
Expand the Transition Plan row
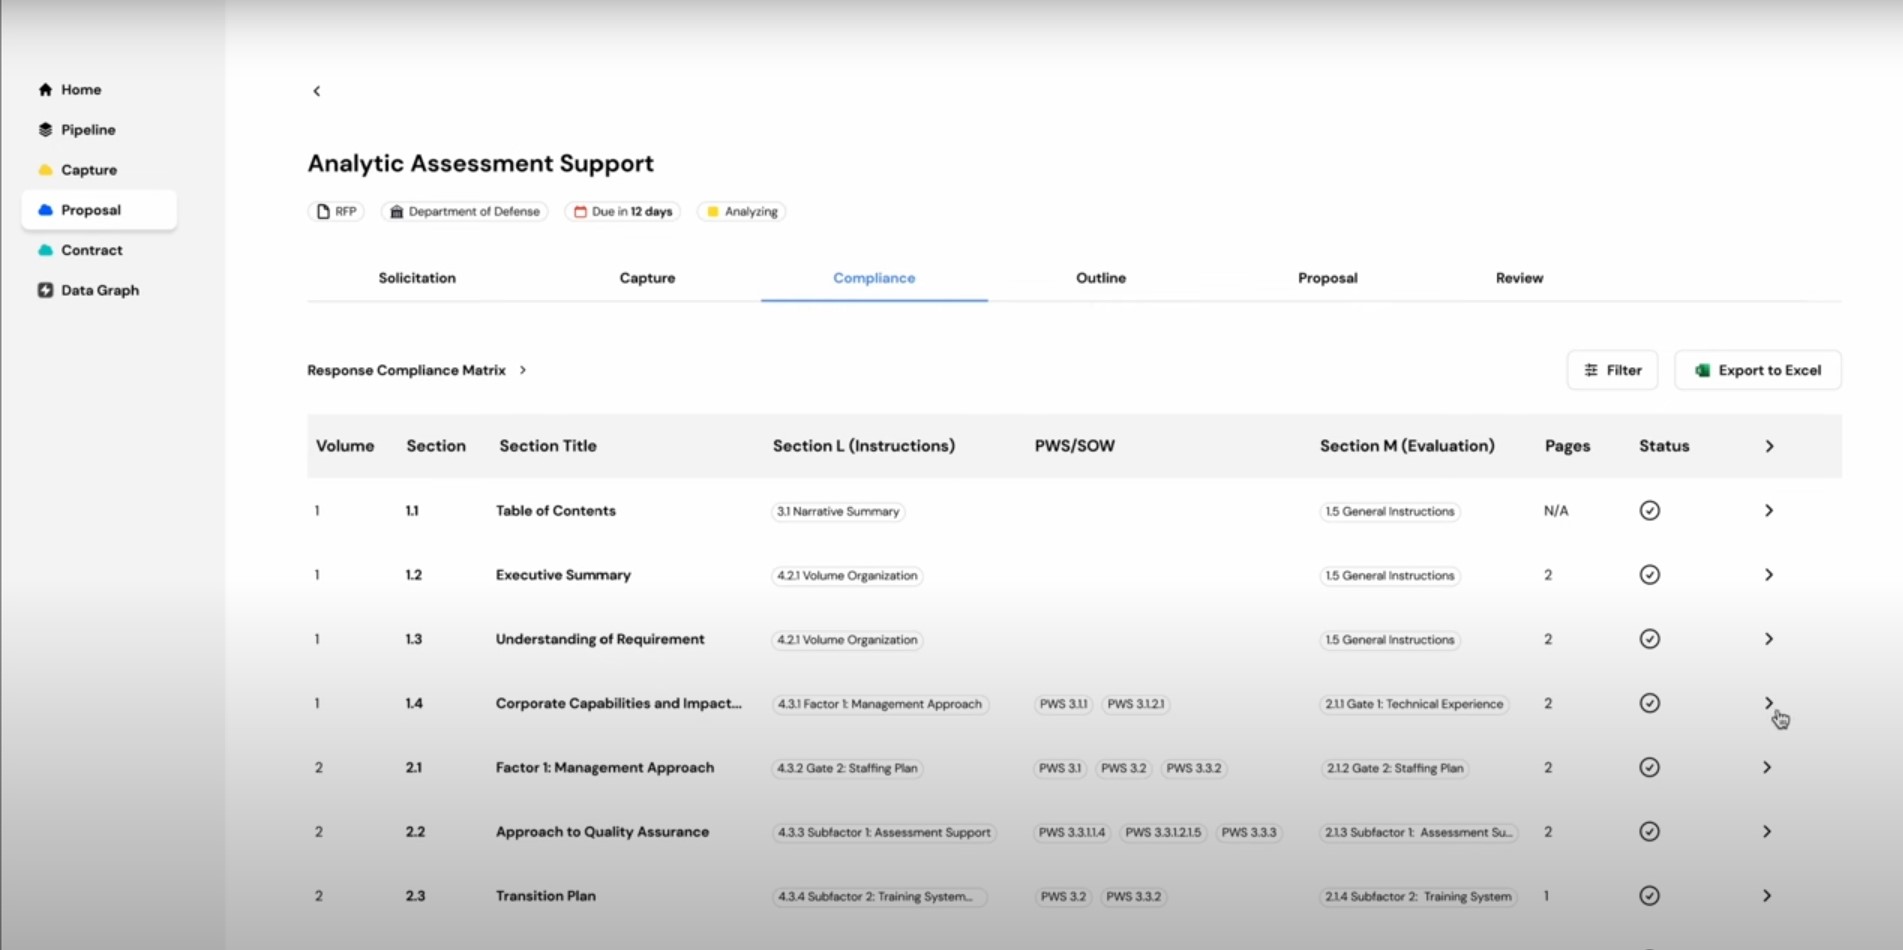point(1767,896)
